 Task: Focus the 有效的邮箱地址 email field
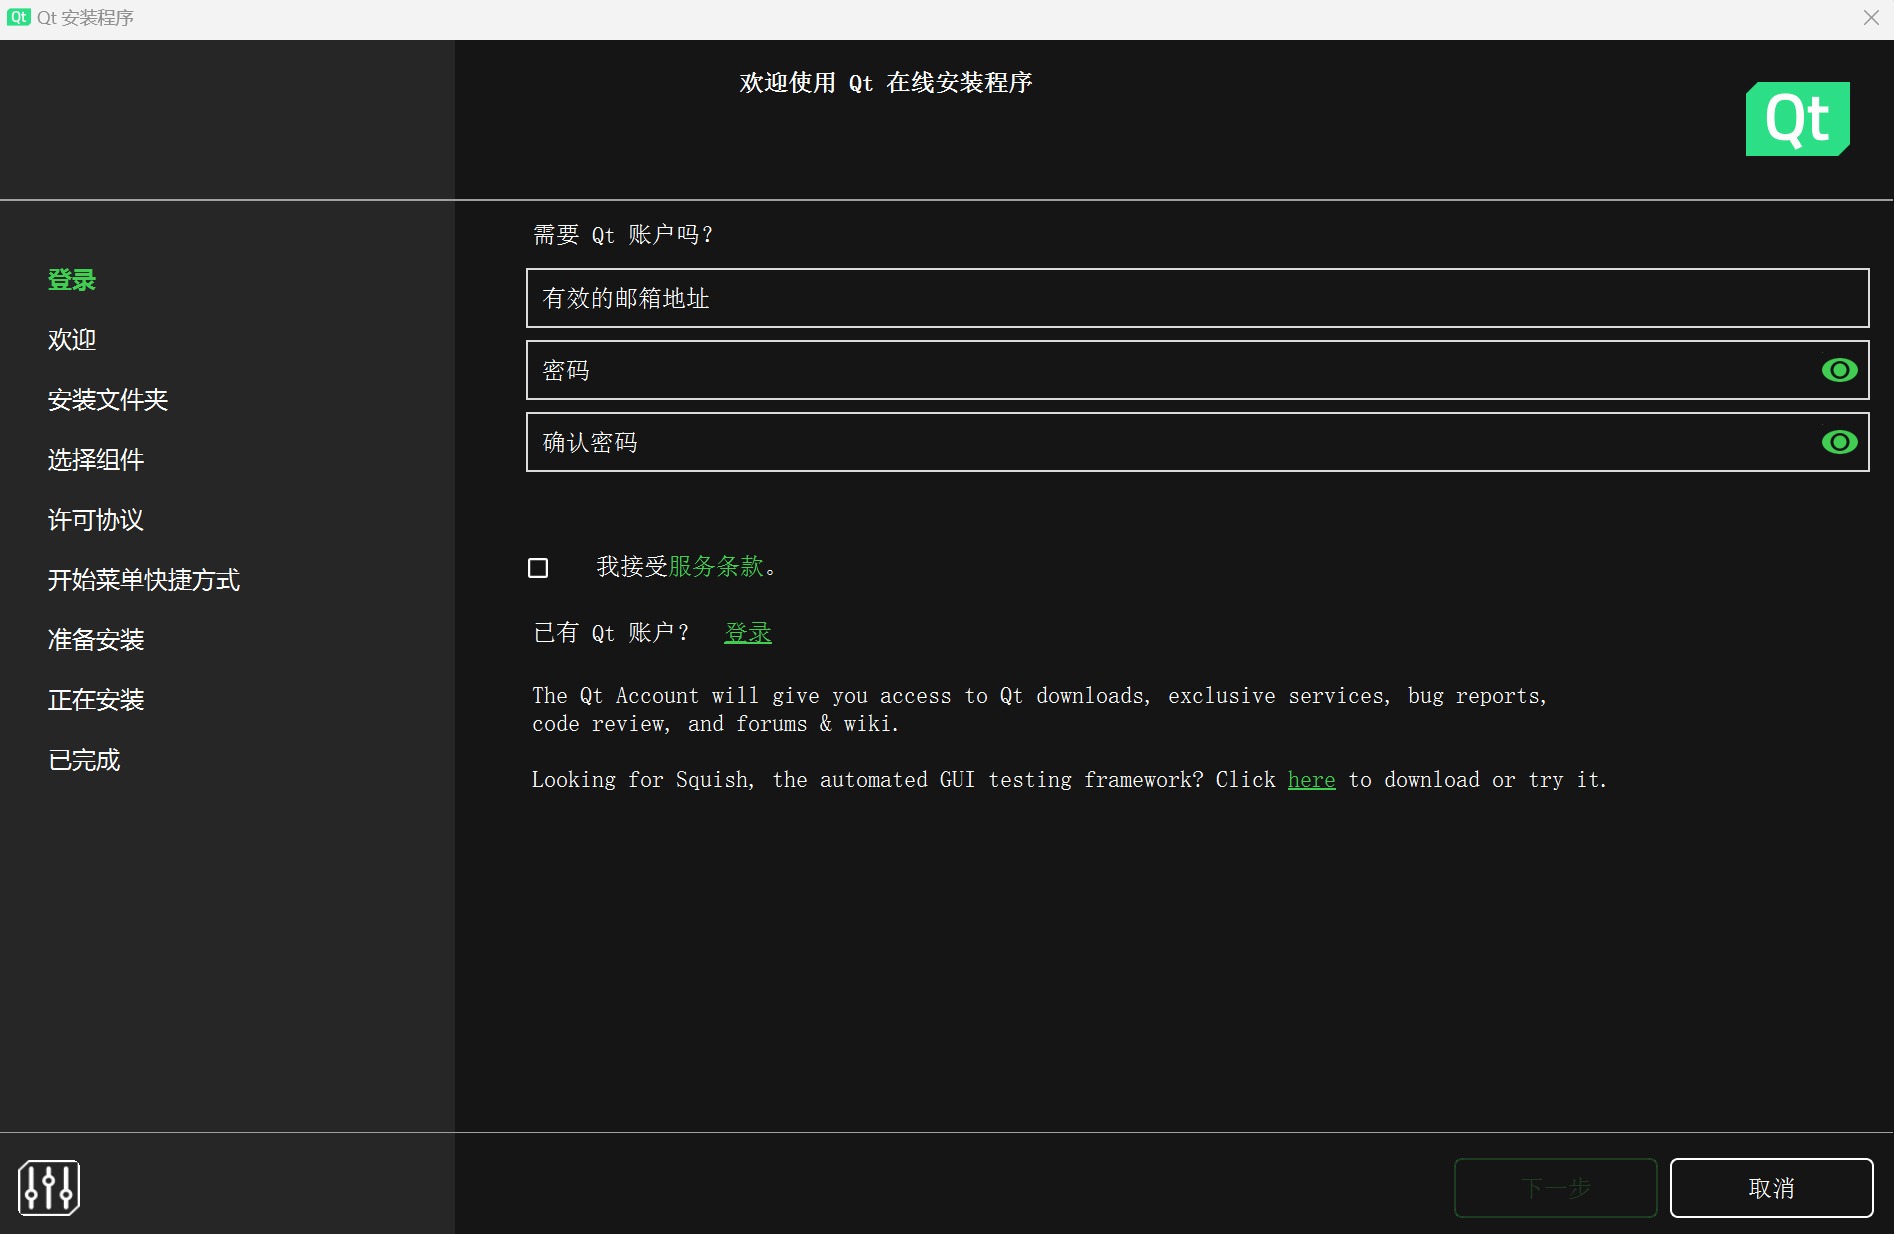[1197, 298]
